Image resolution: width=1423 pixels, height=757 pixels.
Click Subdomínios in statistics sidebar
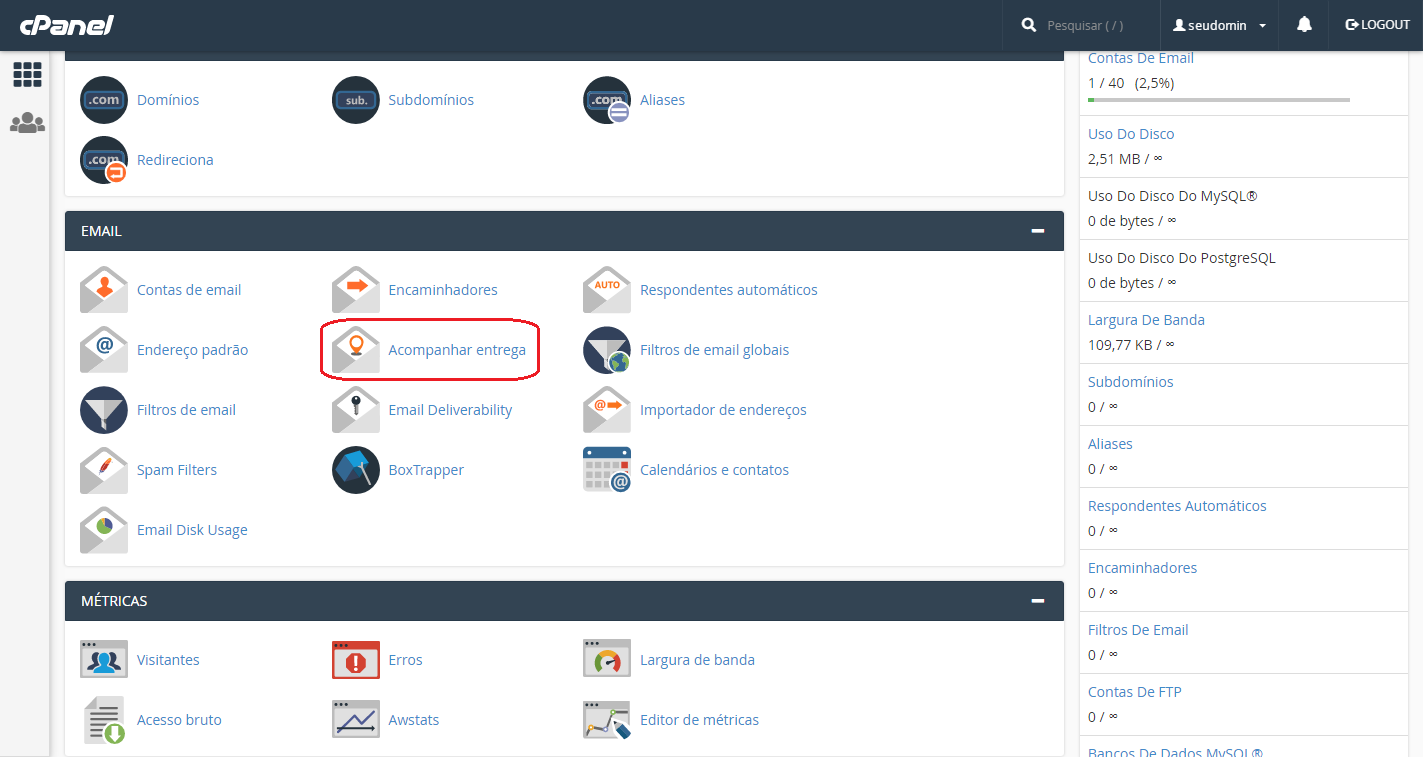click(x=1131, y=382)
